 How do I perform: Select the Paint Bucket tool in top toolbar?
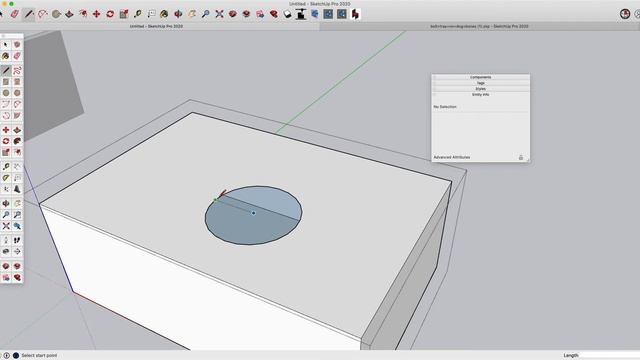click(x=164, y=14)
